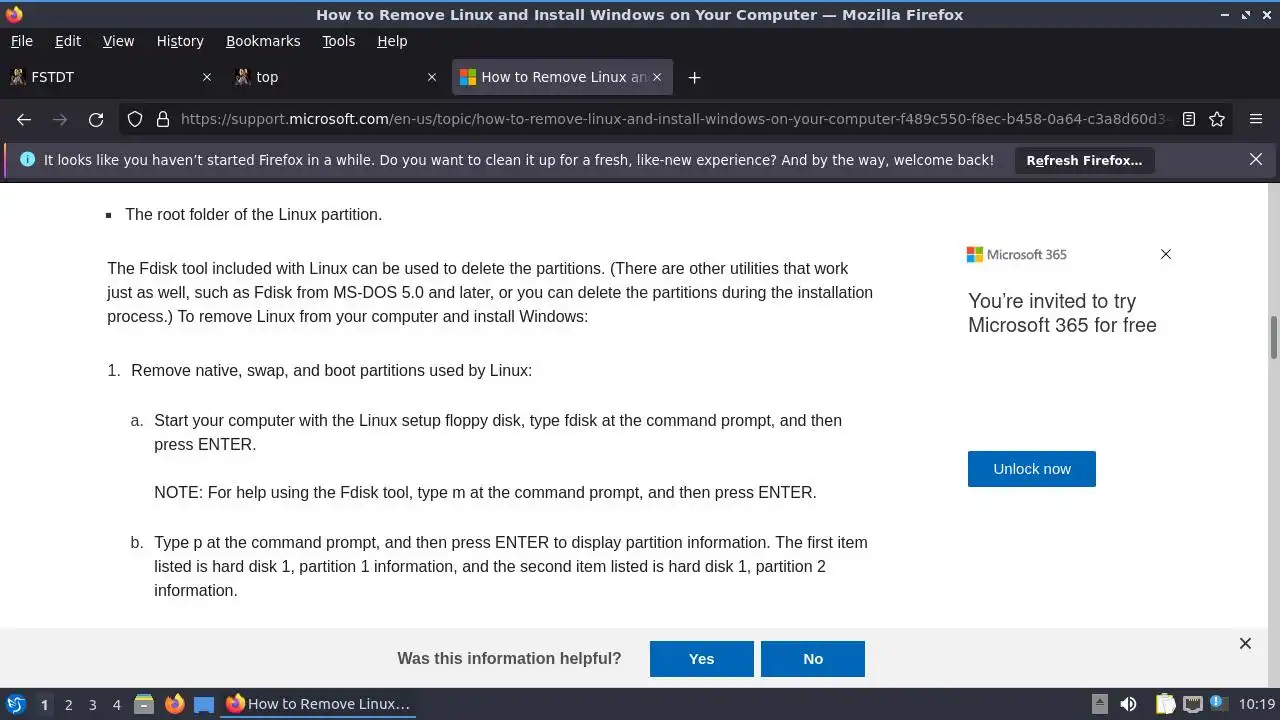Click the page's vertical scrollbar thumb
Image resolution: width=1280 pixels, height=720 pixels.
pos(1273,337)
